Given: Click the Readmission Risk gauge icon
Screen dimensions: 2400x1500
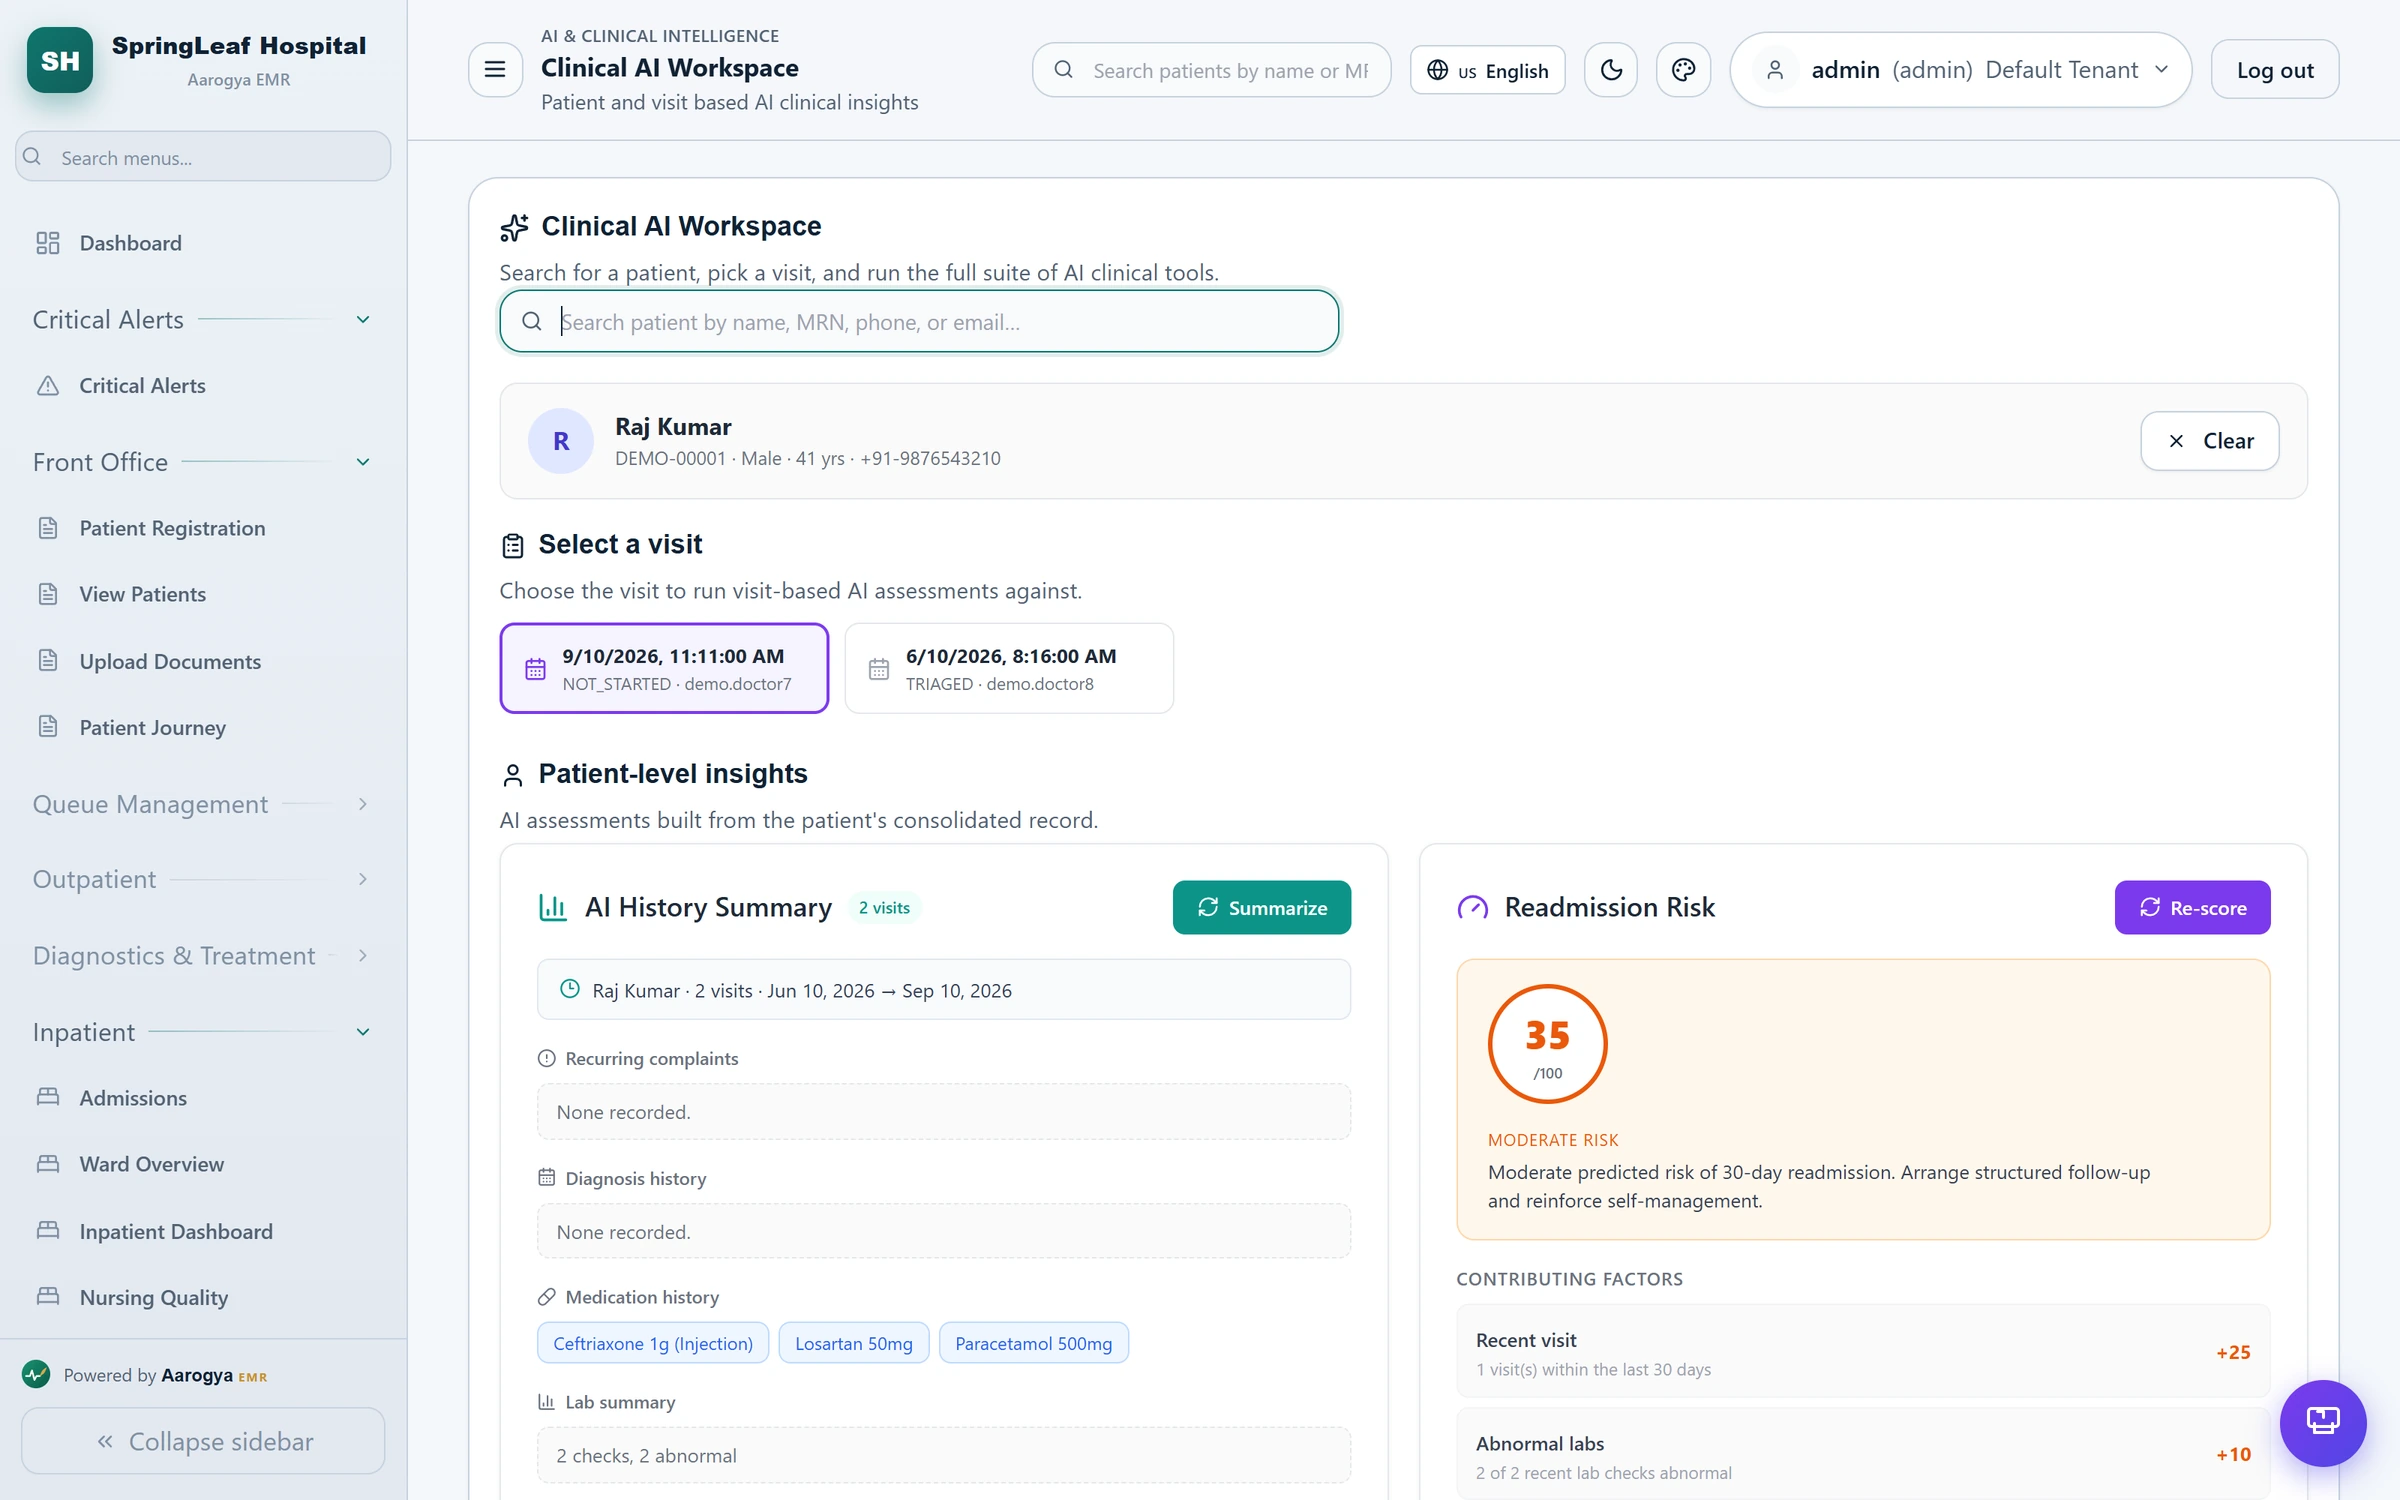Looking at the screenshot, I should pyautogui.click(x=1472, y=907).
